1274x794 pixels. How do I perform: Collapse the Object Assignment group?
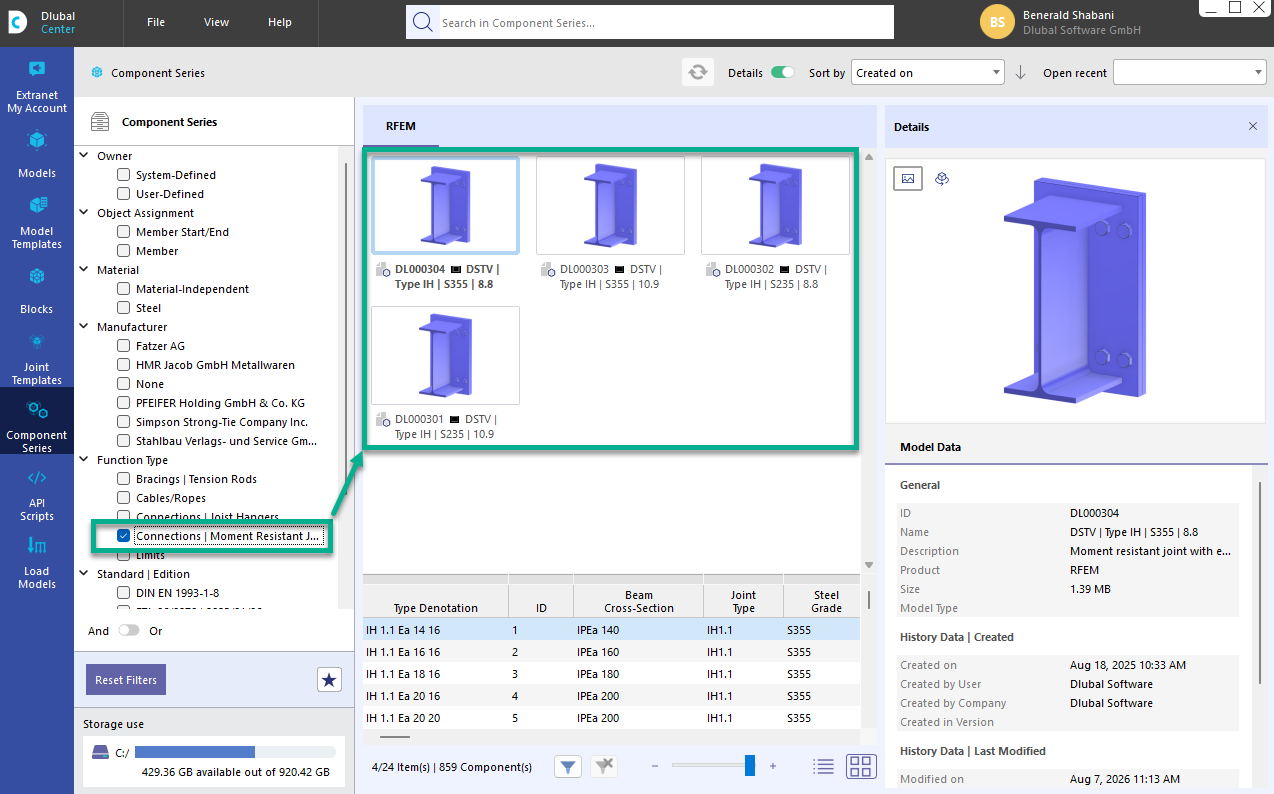(84, 213)
